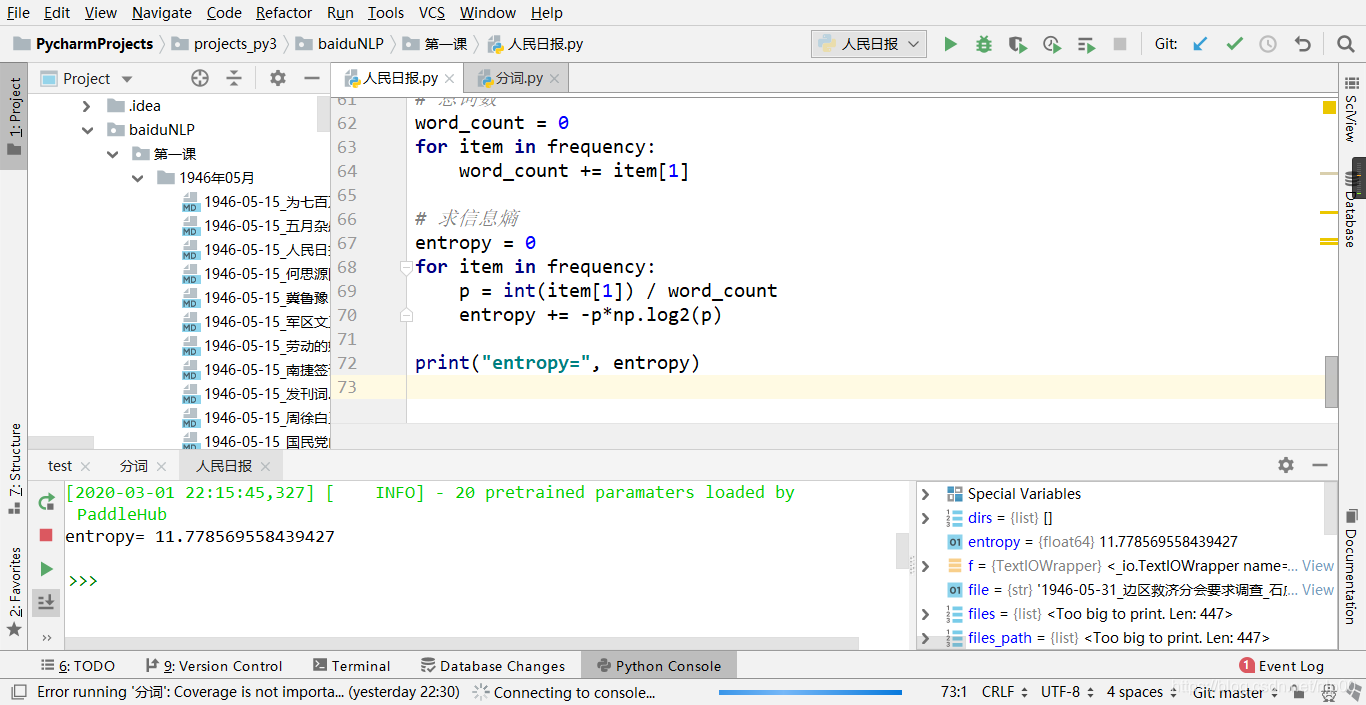This screenshot has width=1366, height=705.
Task: Collapse the baiduNLP folder
Action: click(89, 130)
